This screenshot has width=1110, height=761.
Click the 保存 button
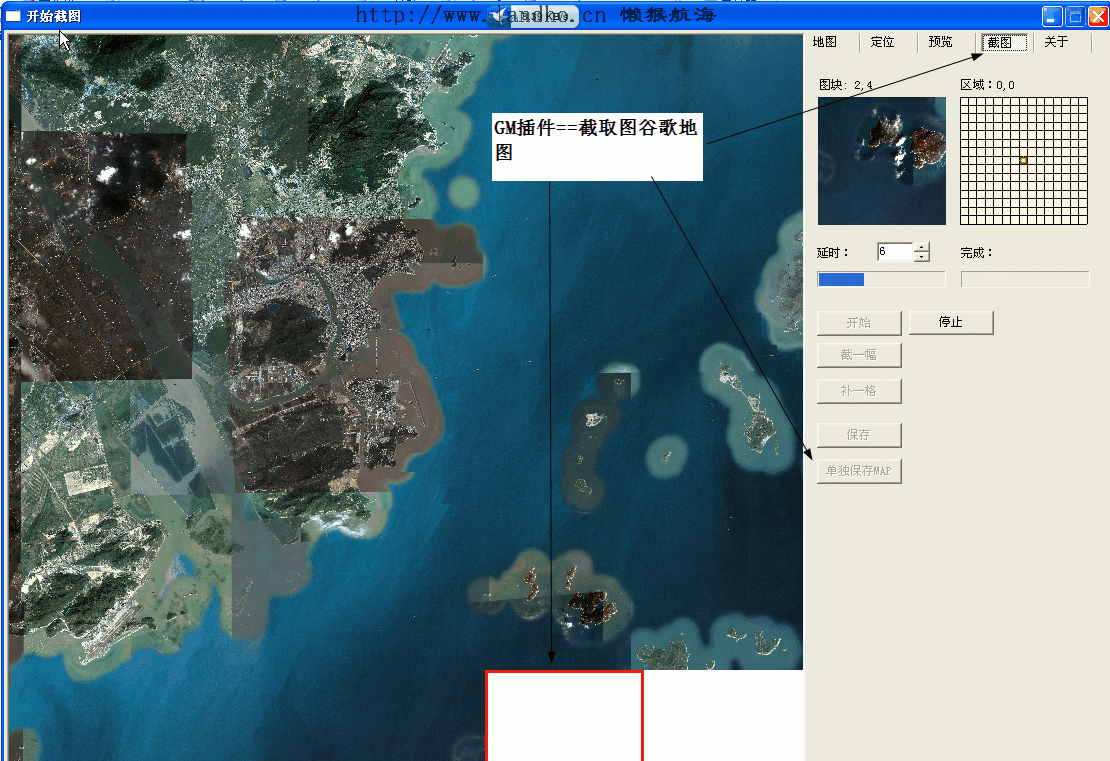click(859, 435)
